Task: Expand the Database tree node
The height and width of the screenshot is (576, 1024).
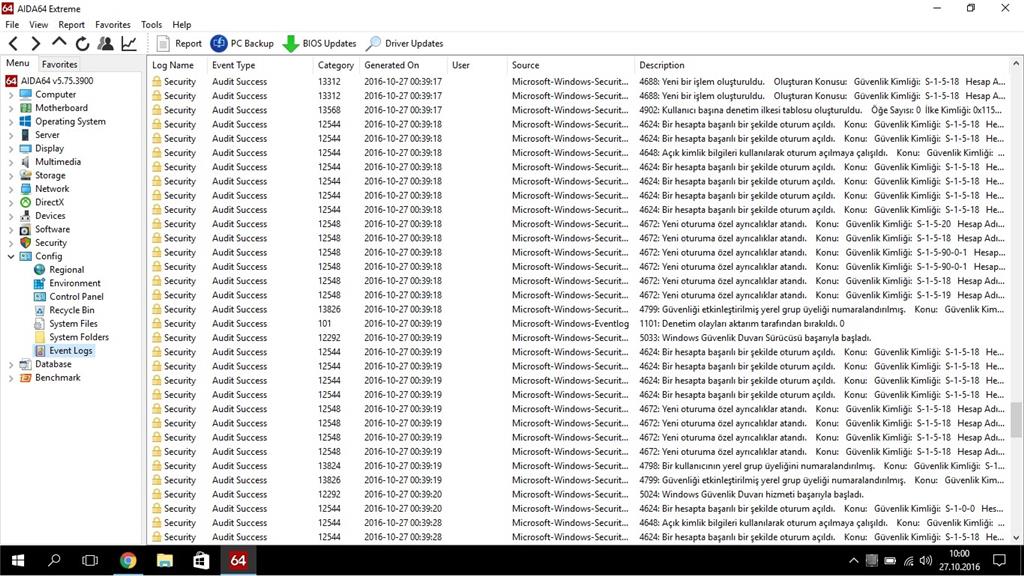Action: pyautogui.click(x=10, y=364)
